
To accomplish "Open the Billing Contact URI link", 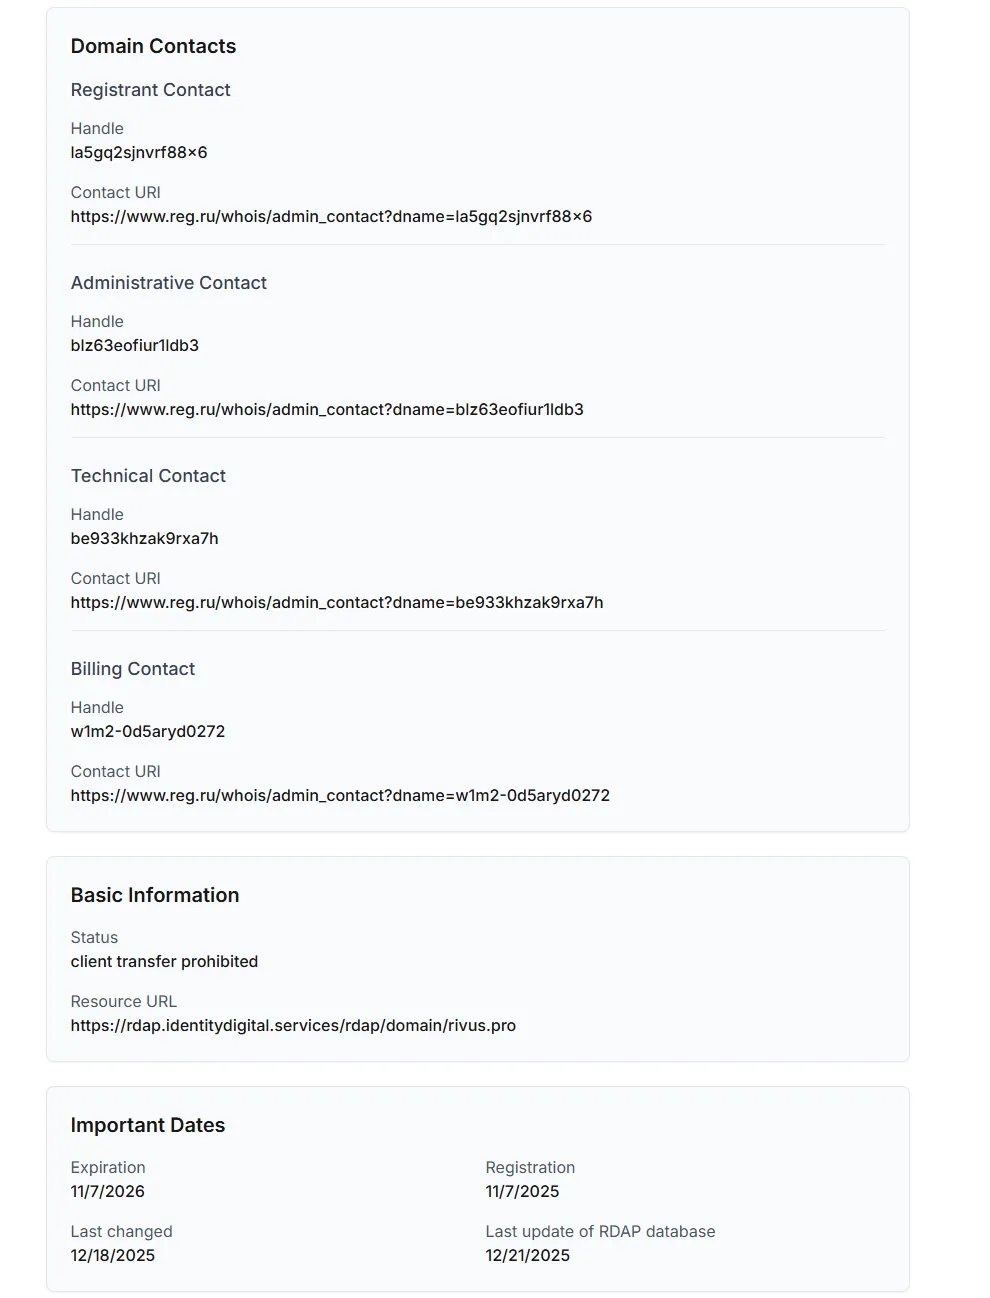I will (340, 795).
